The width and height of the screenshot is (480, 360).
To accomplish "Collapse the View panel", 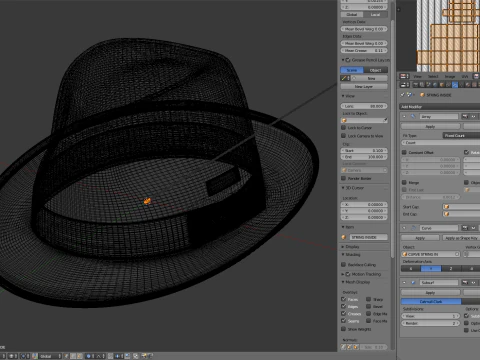I will pos(343,96).
